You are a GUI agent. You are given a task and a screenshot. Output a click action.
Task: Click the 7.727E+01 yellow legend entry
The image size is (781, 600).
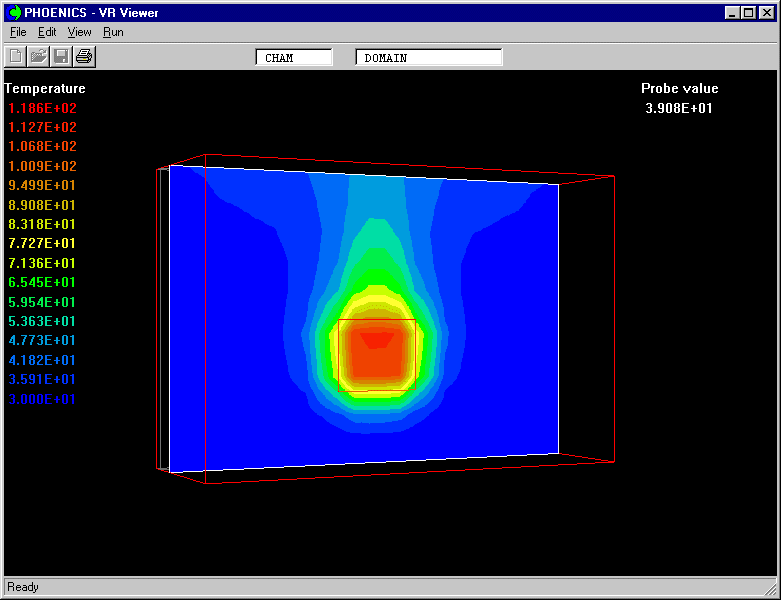[x=42, y=244]
